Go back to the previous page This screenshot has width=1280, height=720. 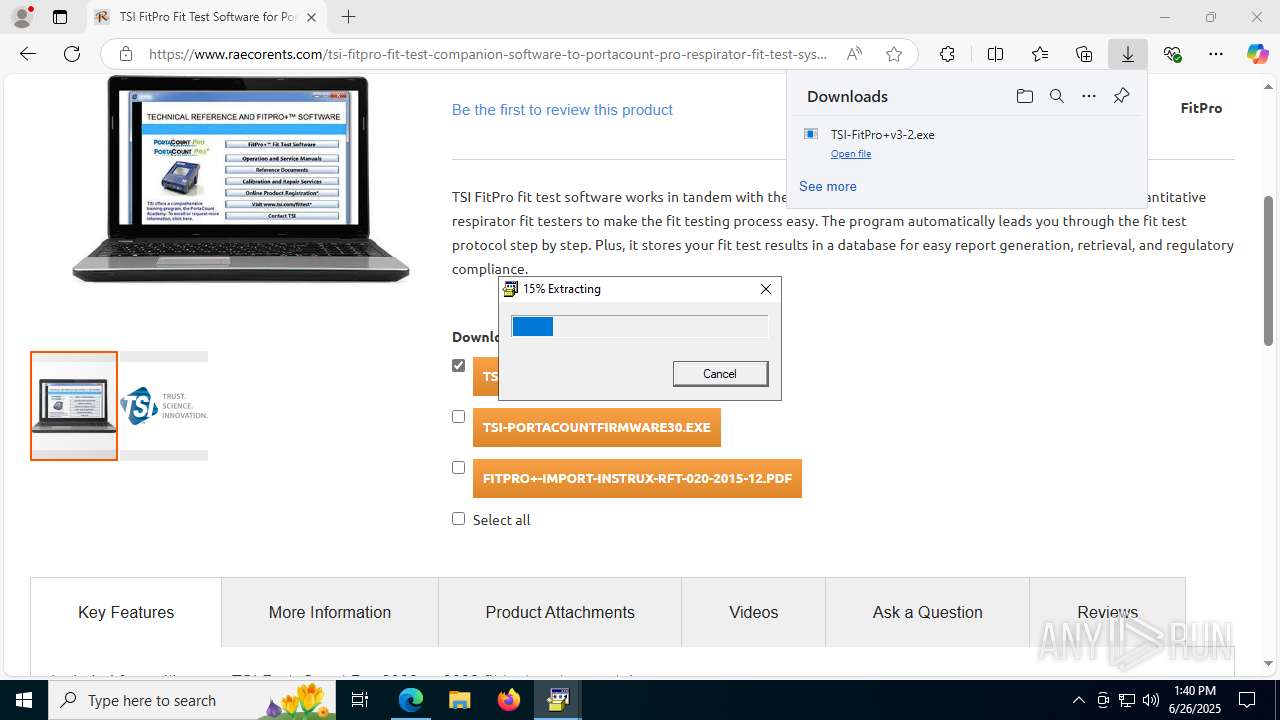(x=28, y=54)
